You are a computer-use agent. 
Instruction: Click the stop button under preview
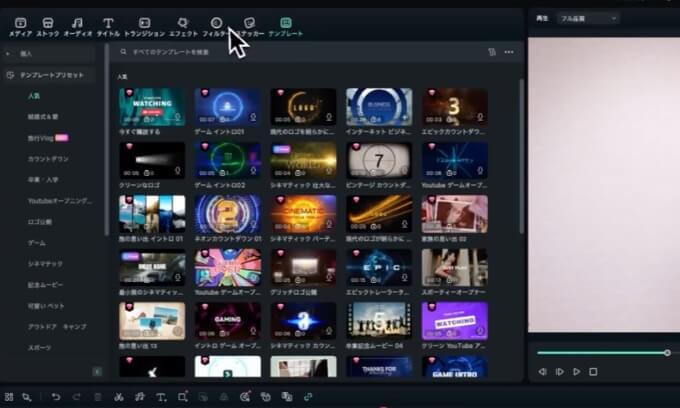(593, 371)
